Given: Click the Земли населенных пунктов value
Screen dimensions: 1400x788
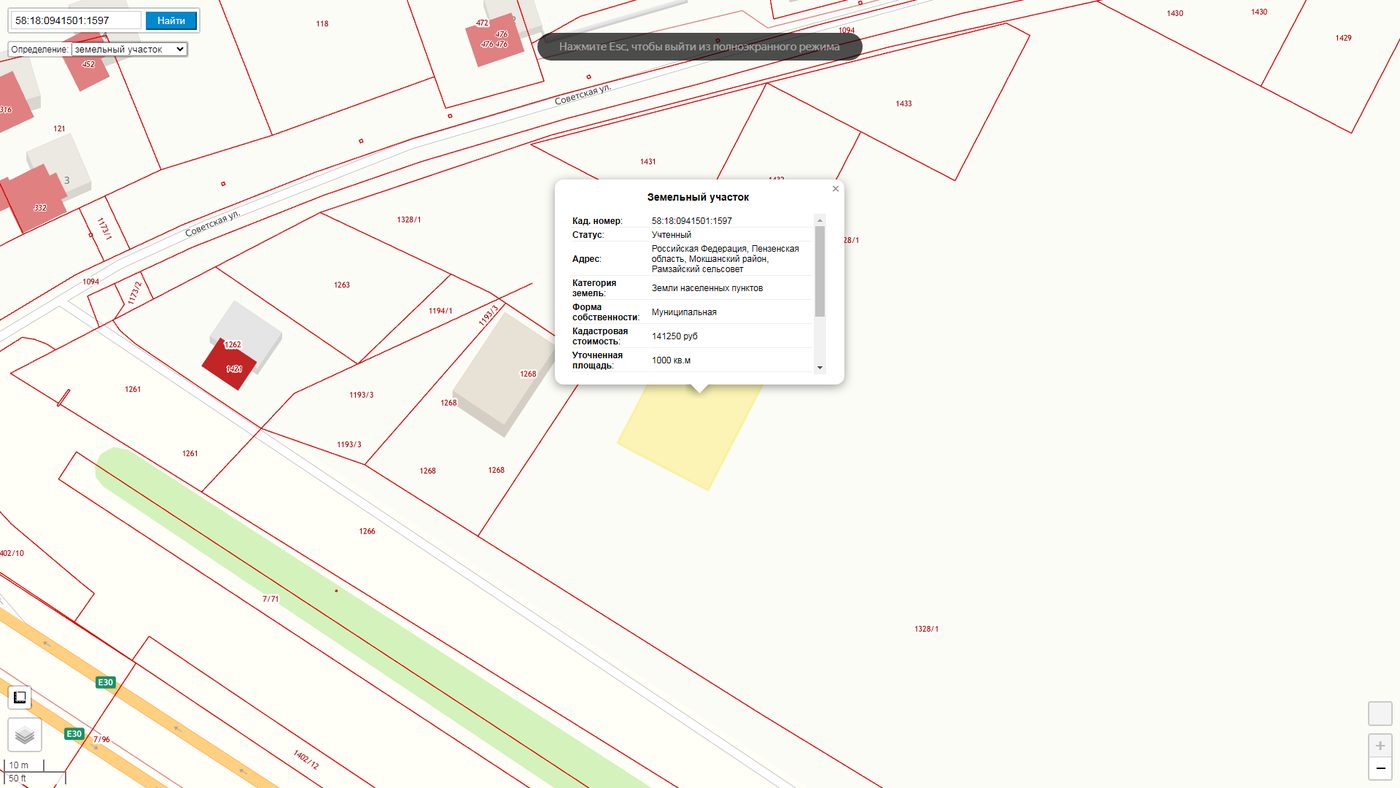Looking at the screenshot, I should tap(707, 288).
